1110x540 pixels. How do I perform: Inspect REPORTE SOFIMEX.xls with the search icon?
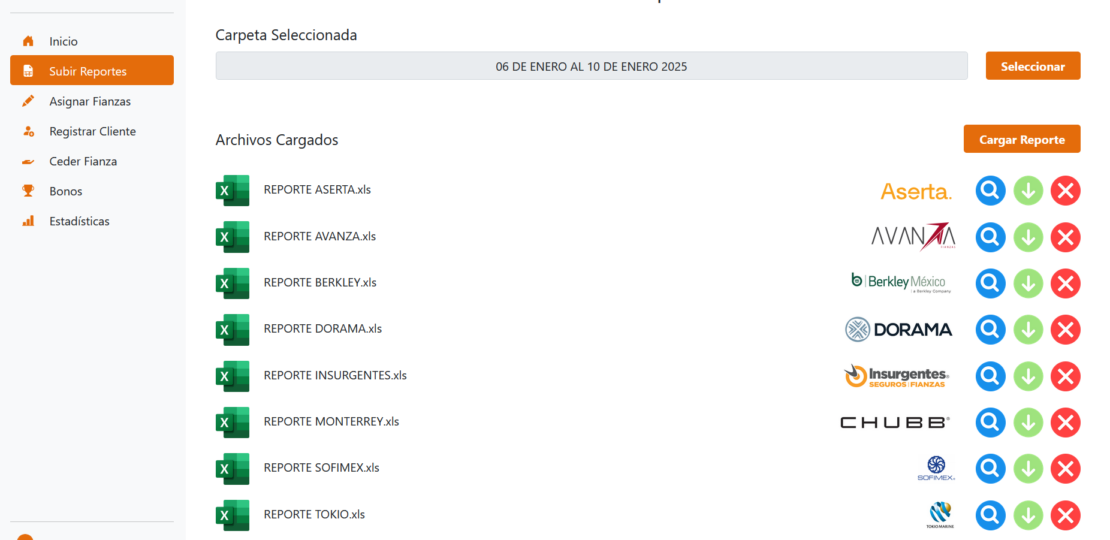point(990,468)
